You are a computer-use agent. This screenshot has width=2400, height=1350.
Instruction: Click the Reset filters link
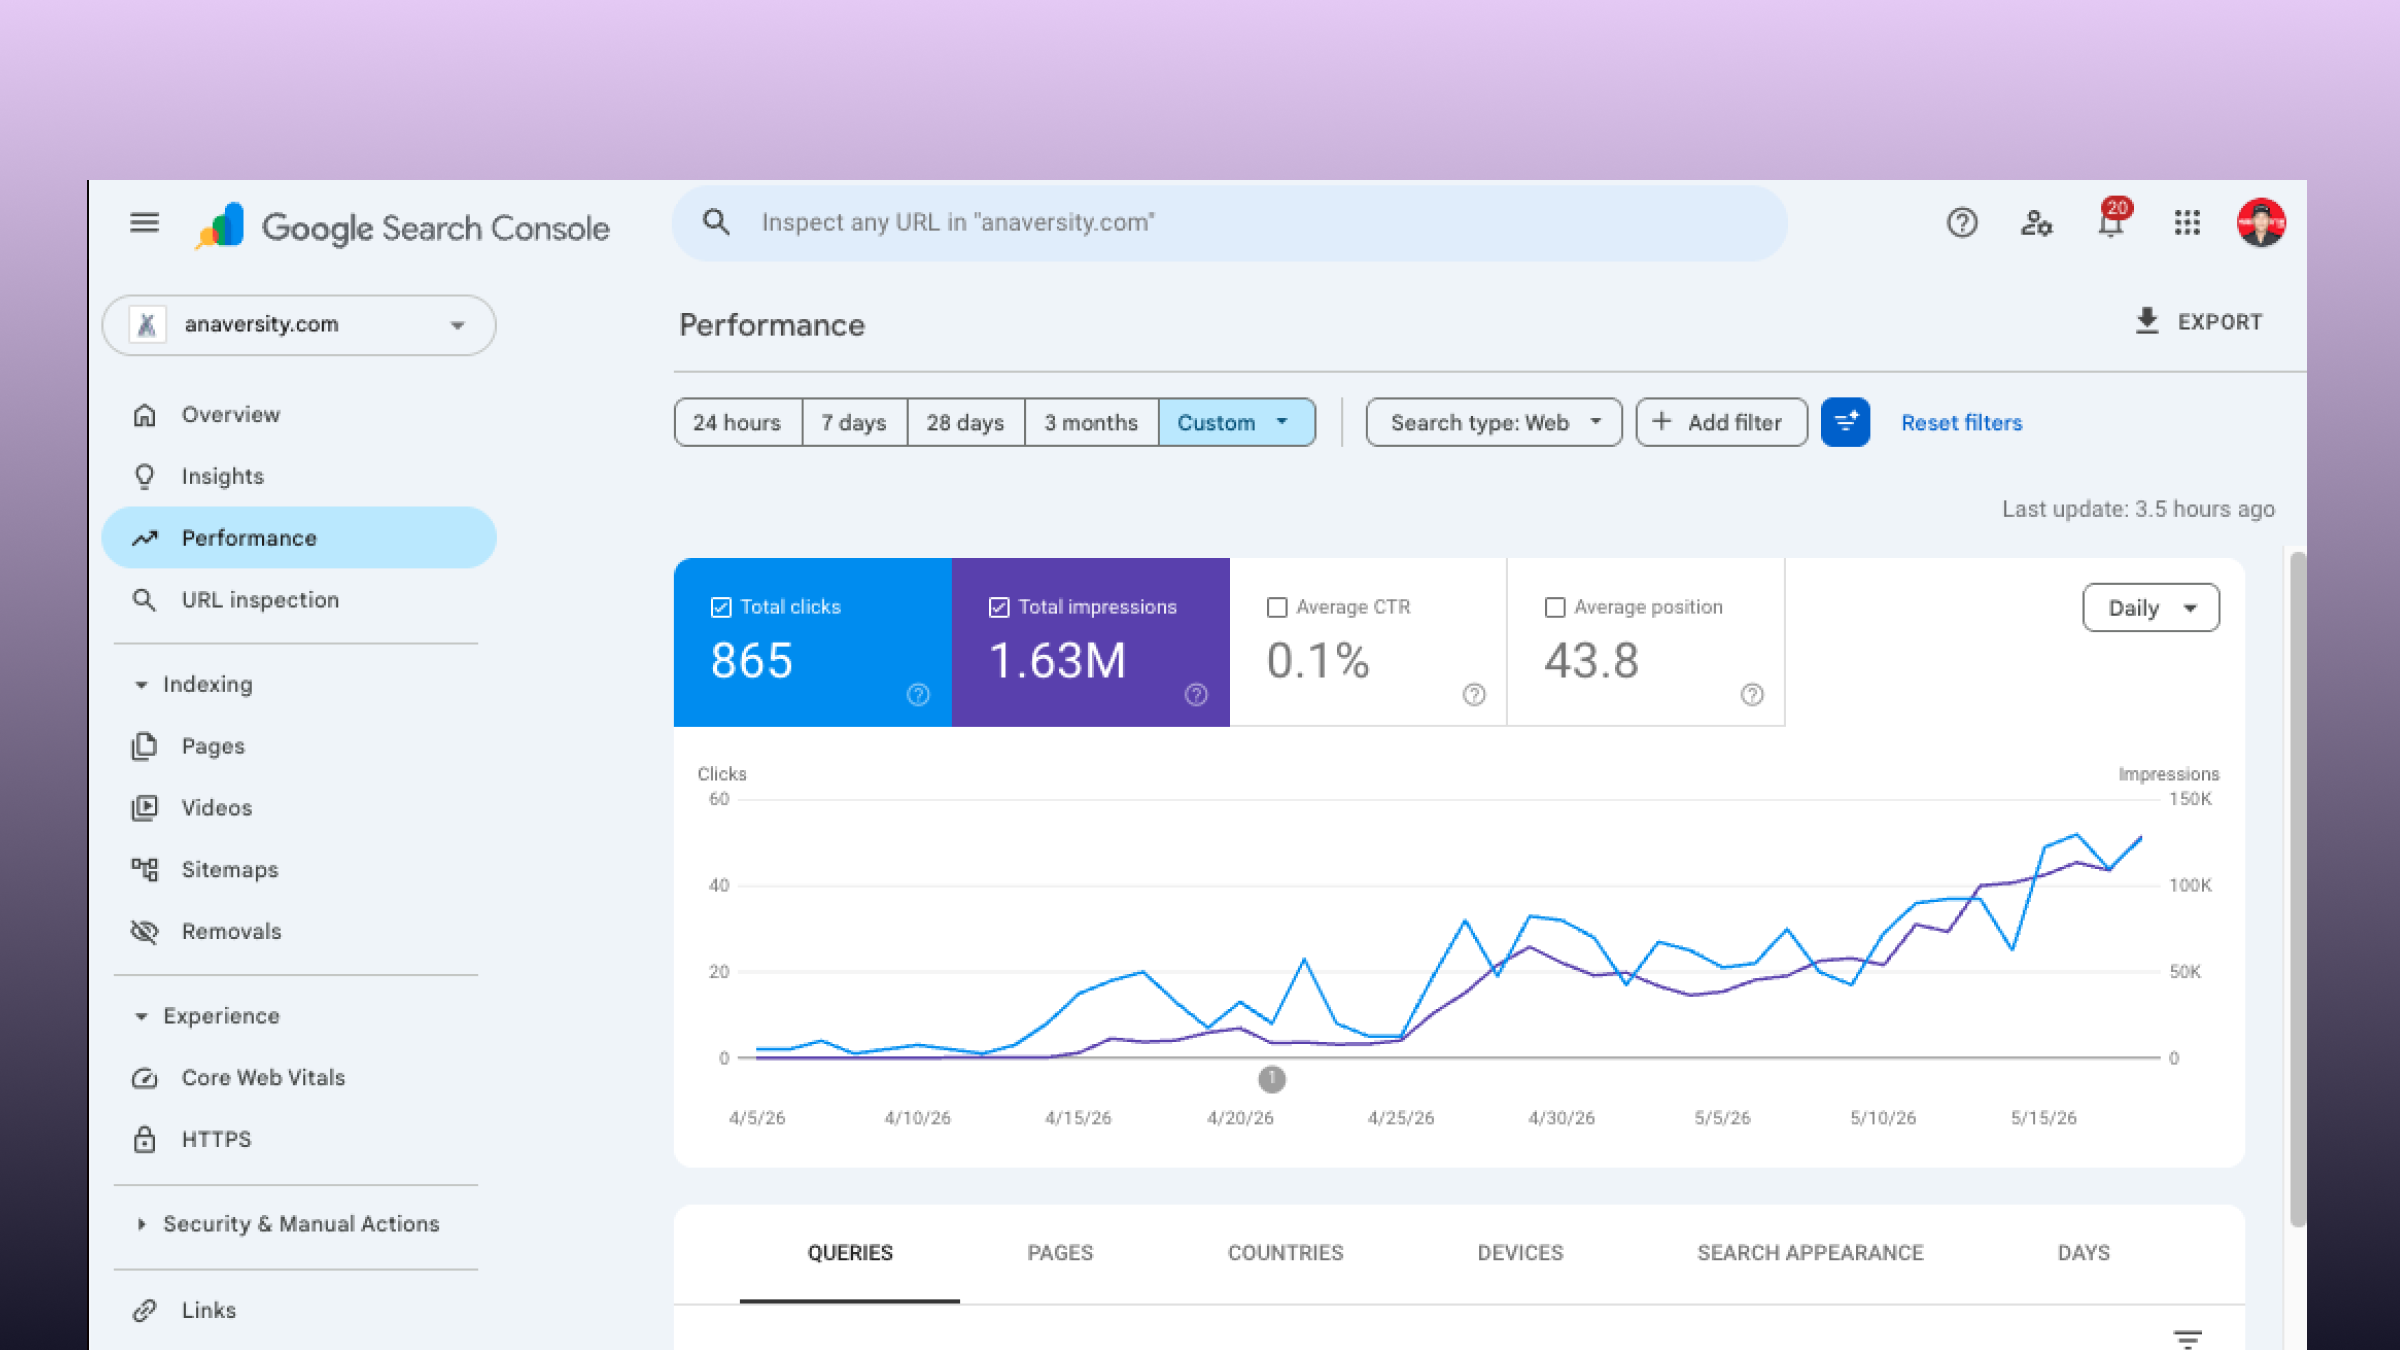(1961, 422)
